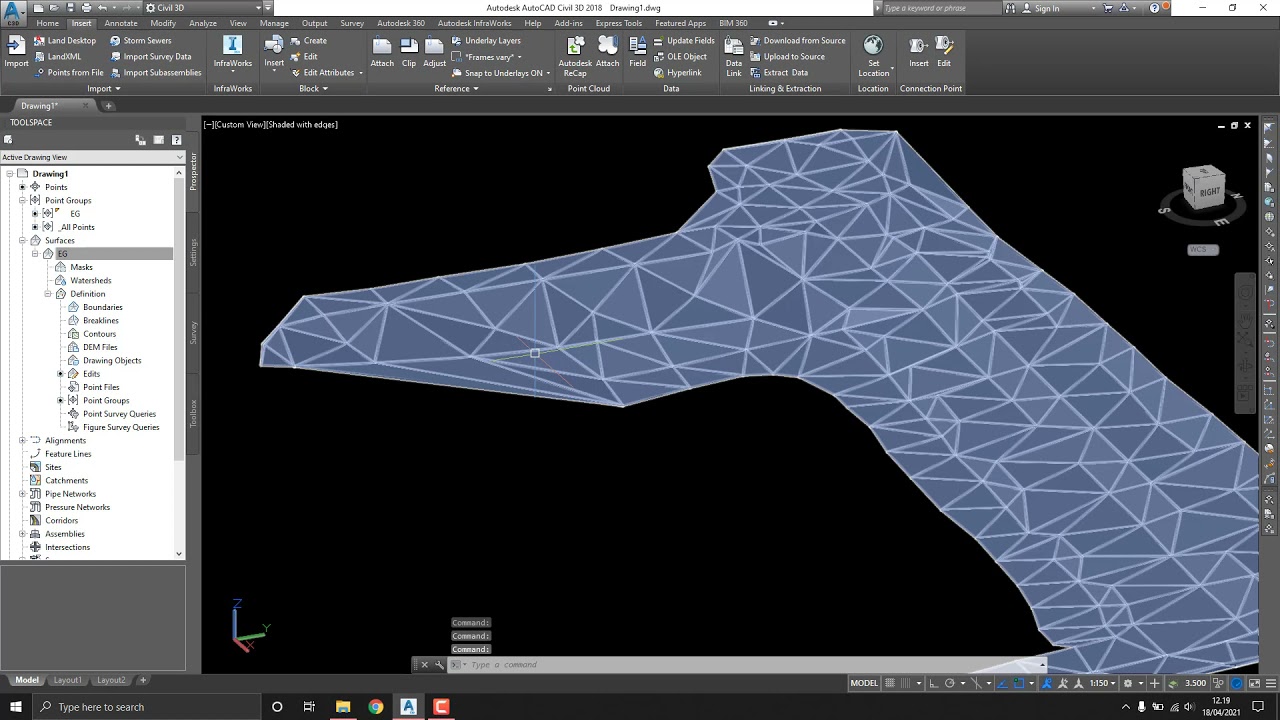This screenshot has height=720, width=1280.
Task: Expand the Reference panel dropdown
Action: coord(456,88)
